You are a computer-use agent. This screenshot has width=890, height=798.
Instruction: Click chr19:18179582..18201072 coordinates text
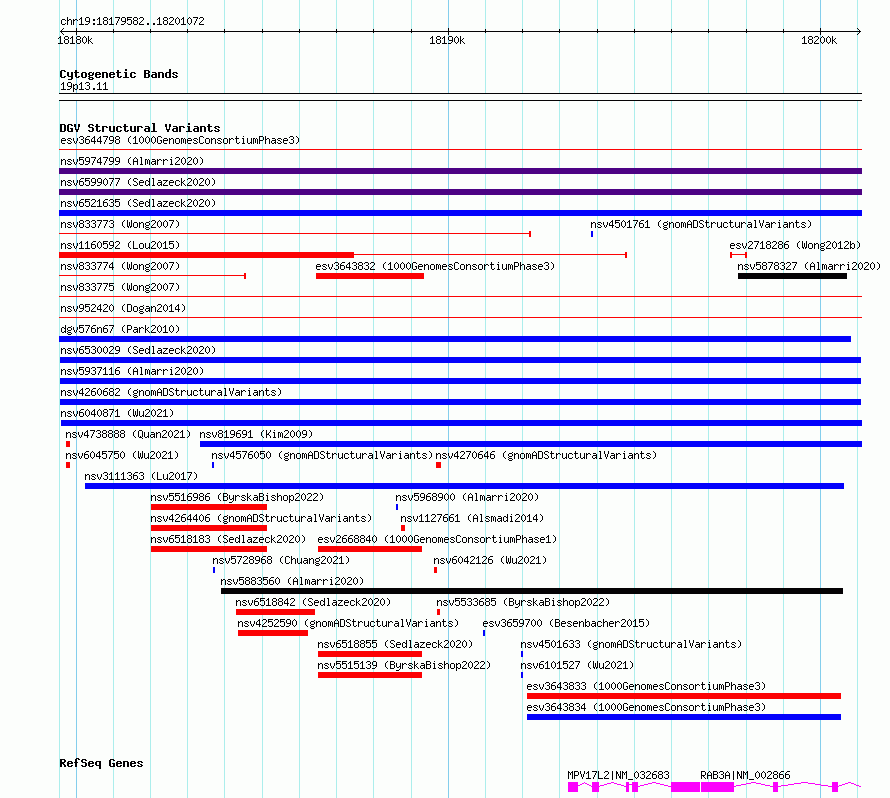[132, 22]
